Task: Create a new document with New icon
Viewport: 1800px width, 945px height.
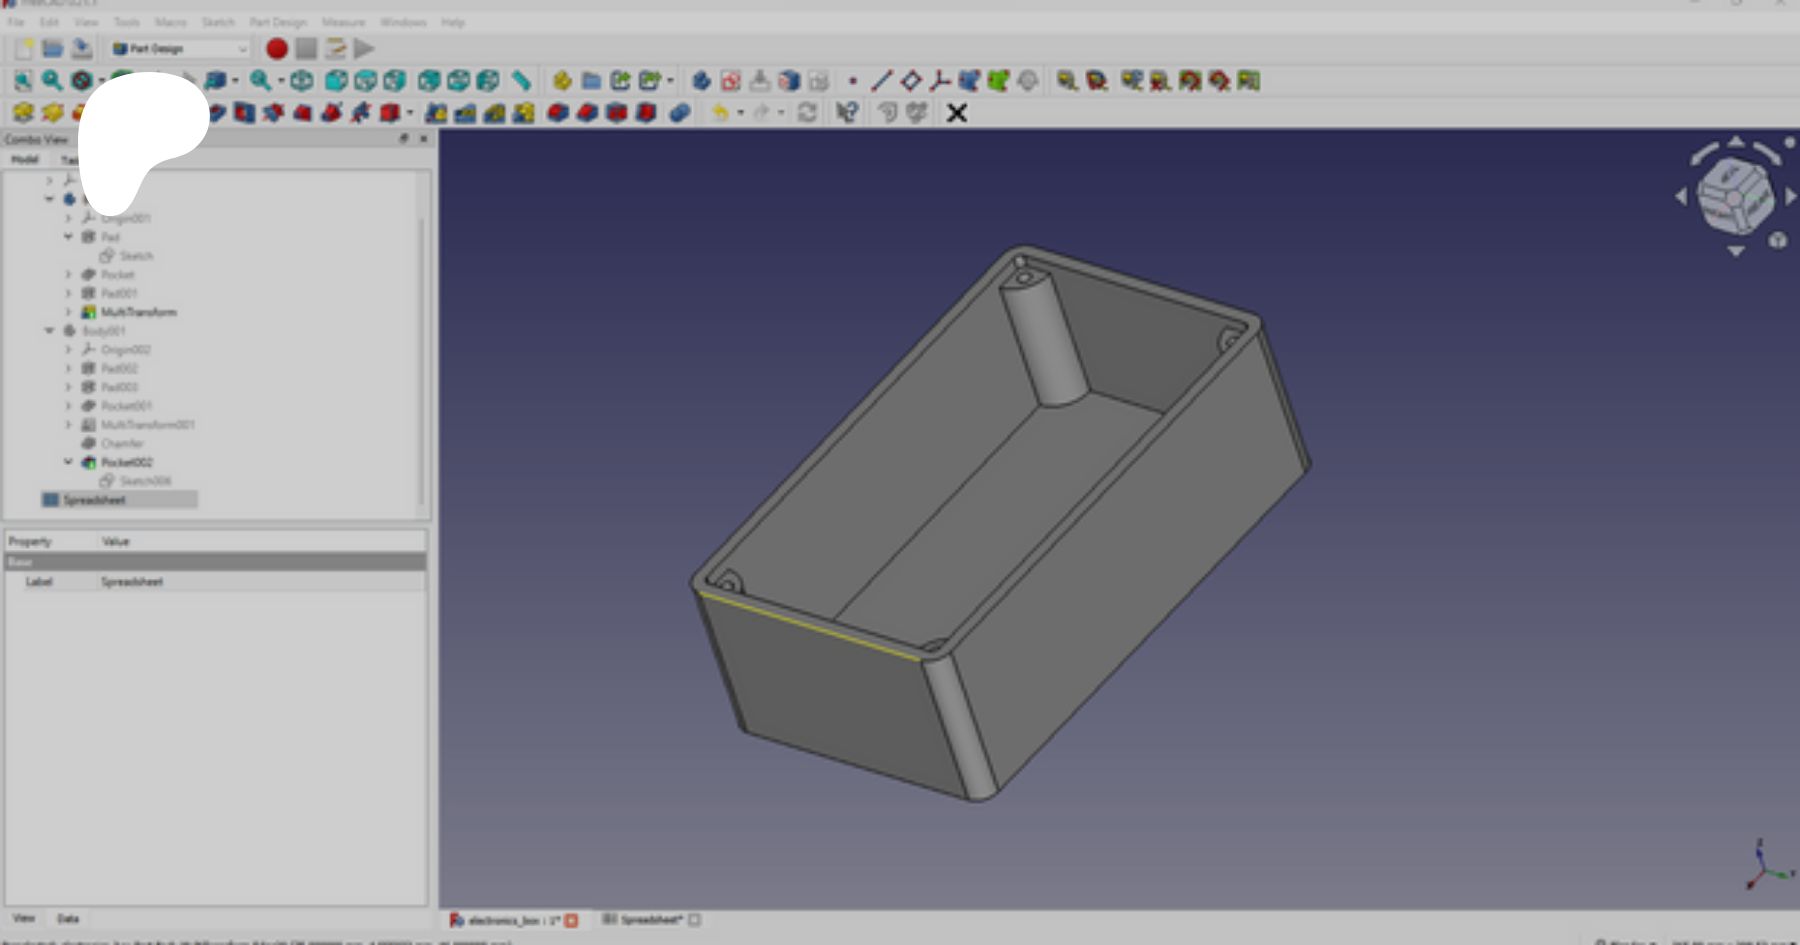Action: click(x=24, y=48)
